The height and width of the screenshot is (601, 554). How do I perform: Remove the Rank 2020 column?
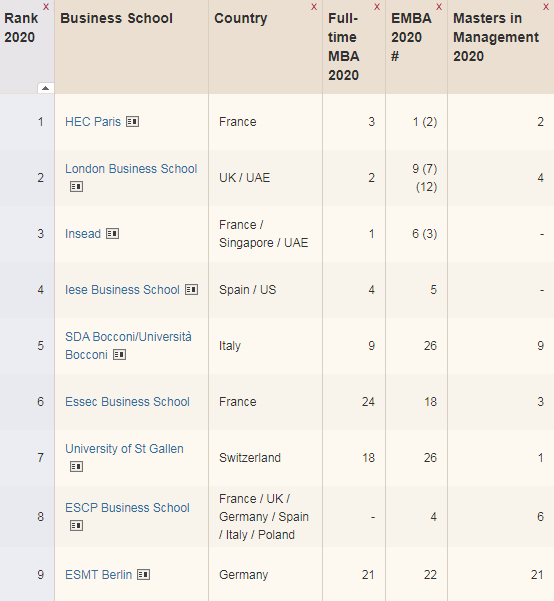(x=46, y=7)
